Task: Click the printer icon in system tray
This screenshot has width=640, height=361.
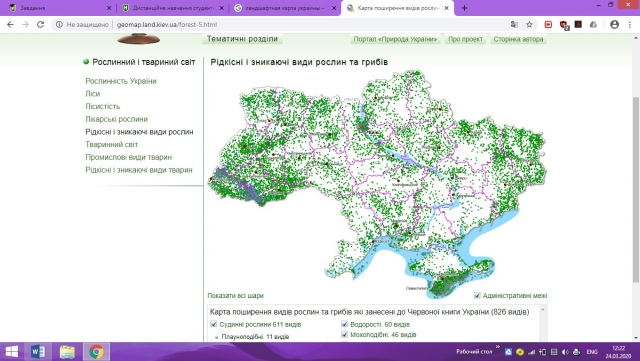Action: [x=576, y=352]
